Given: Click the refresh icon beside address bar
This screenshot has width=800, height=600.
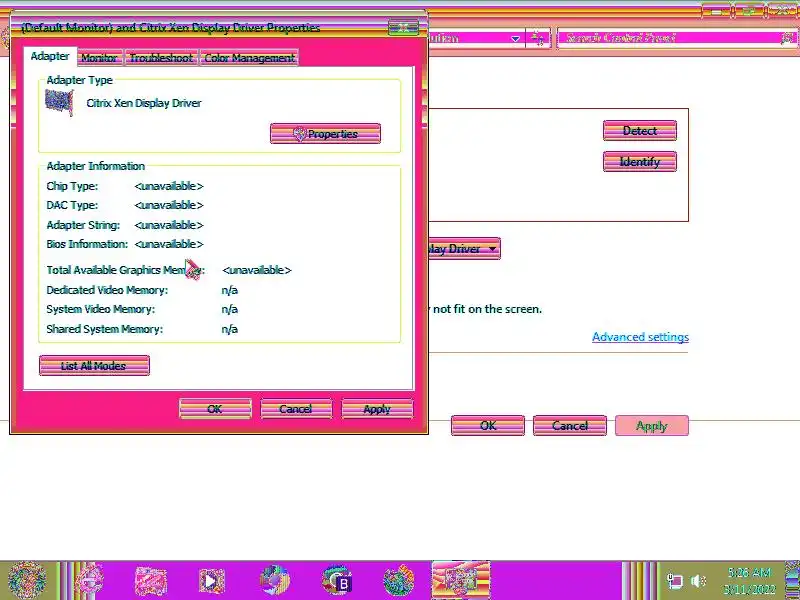Looking at the screenshot, I should point(538,38).
